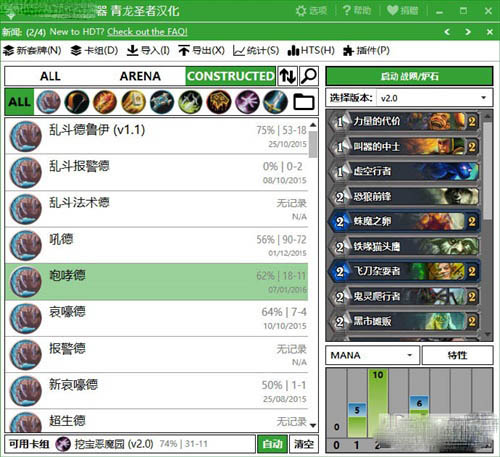Open the Check out the FAQ! link
500x457 pixels.
(147, 32)
